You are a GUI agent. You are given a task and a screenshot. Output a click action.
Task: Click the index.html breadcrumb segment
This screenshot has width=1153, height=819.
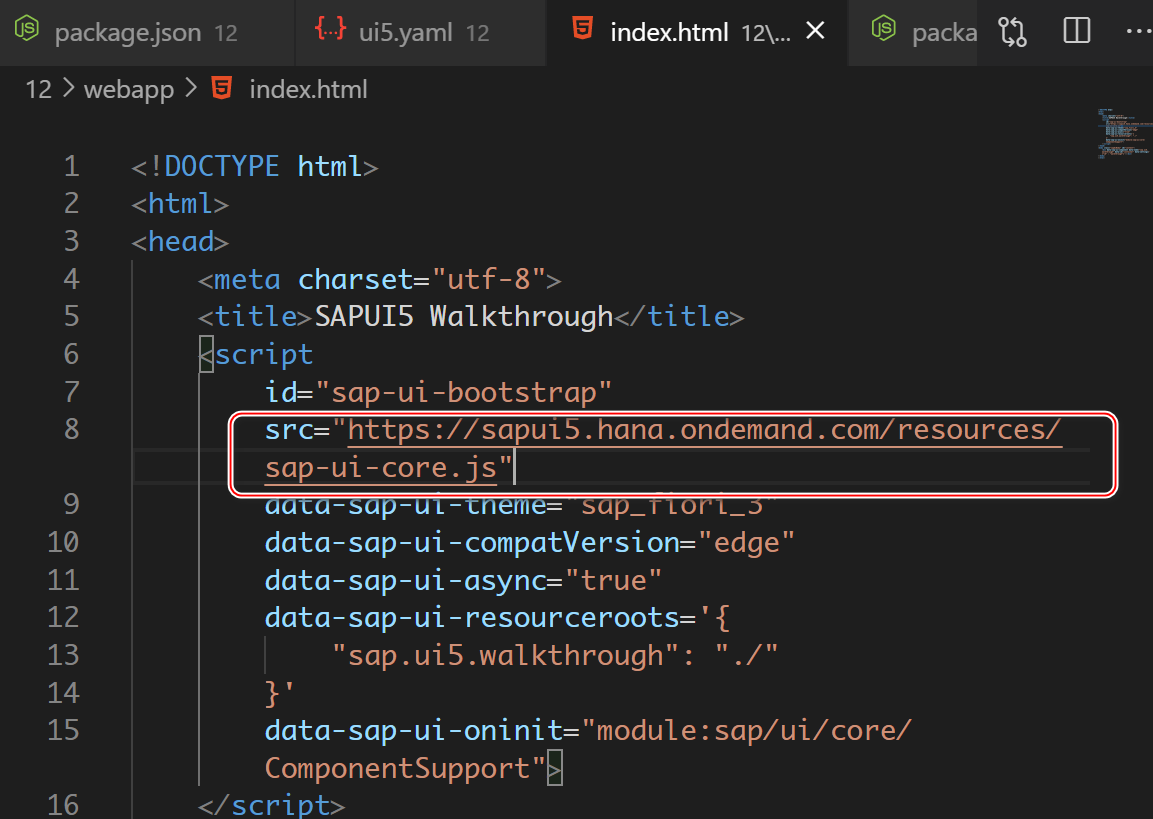(308, 90)
